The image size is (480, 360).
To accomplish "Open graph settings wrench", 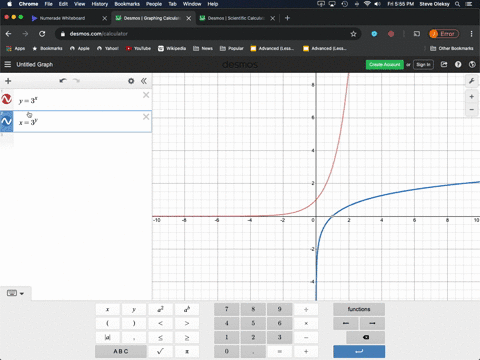I will (x=472, y=81).
